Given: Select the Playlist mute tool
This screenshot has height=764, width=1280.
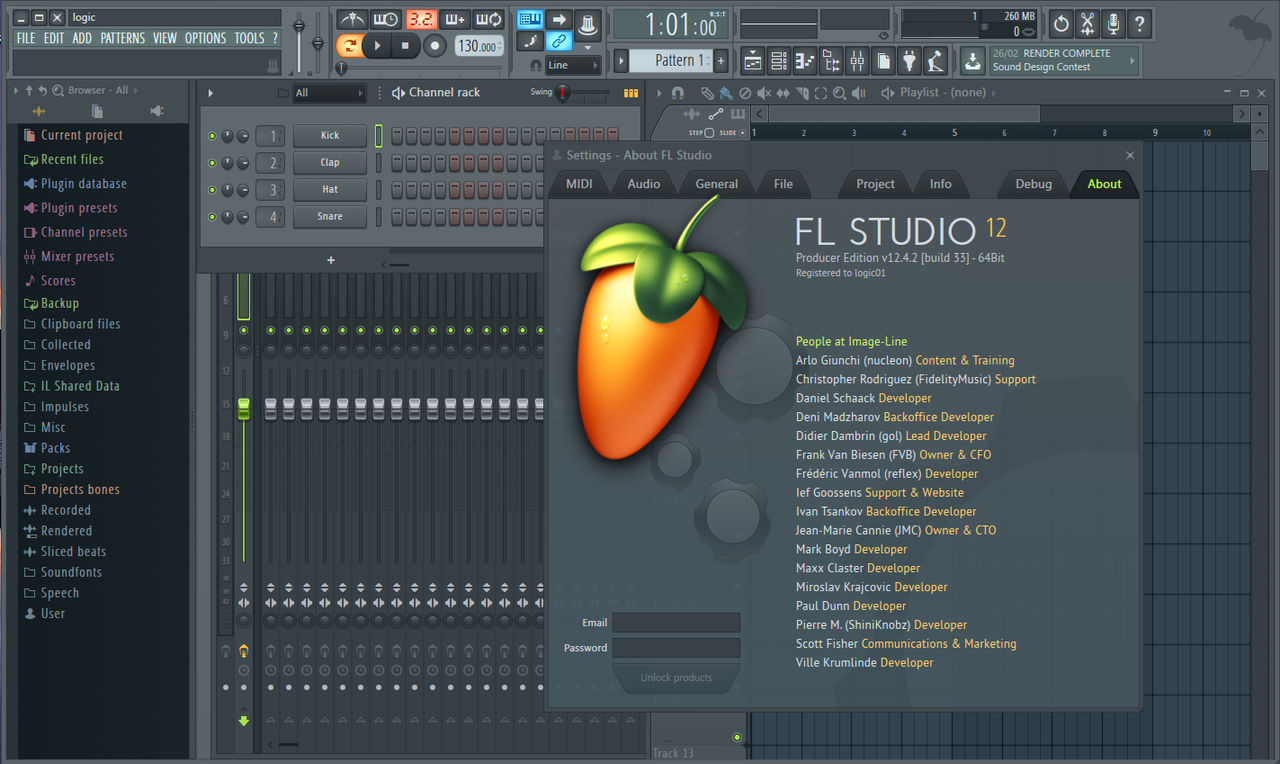Looking at the screenshot, I should pos(763,93).
